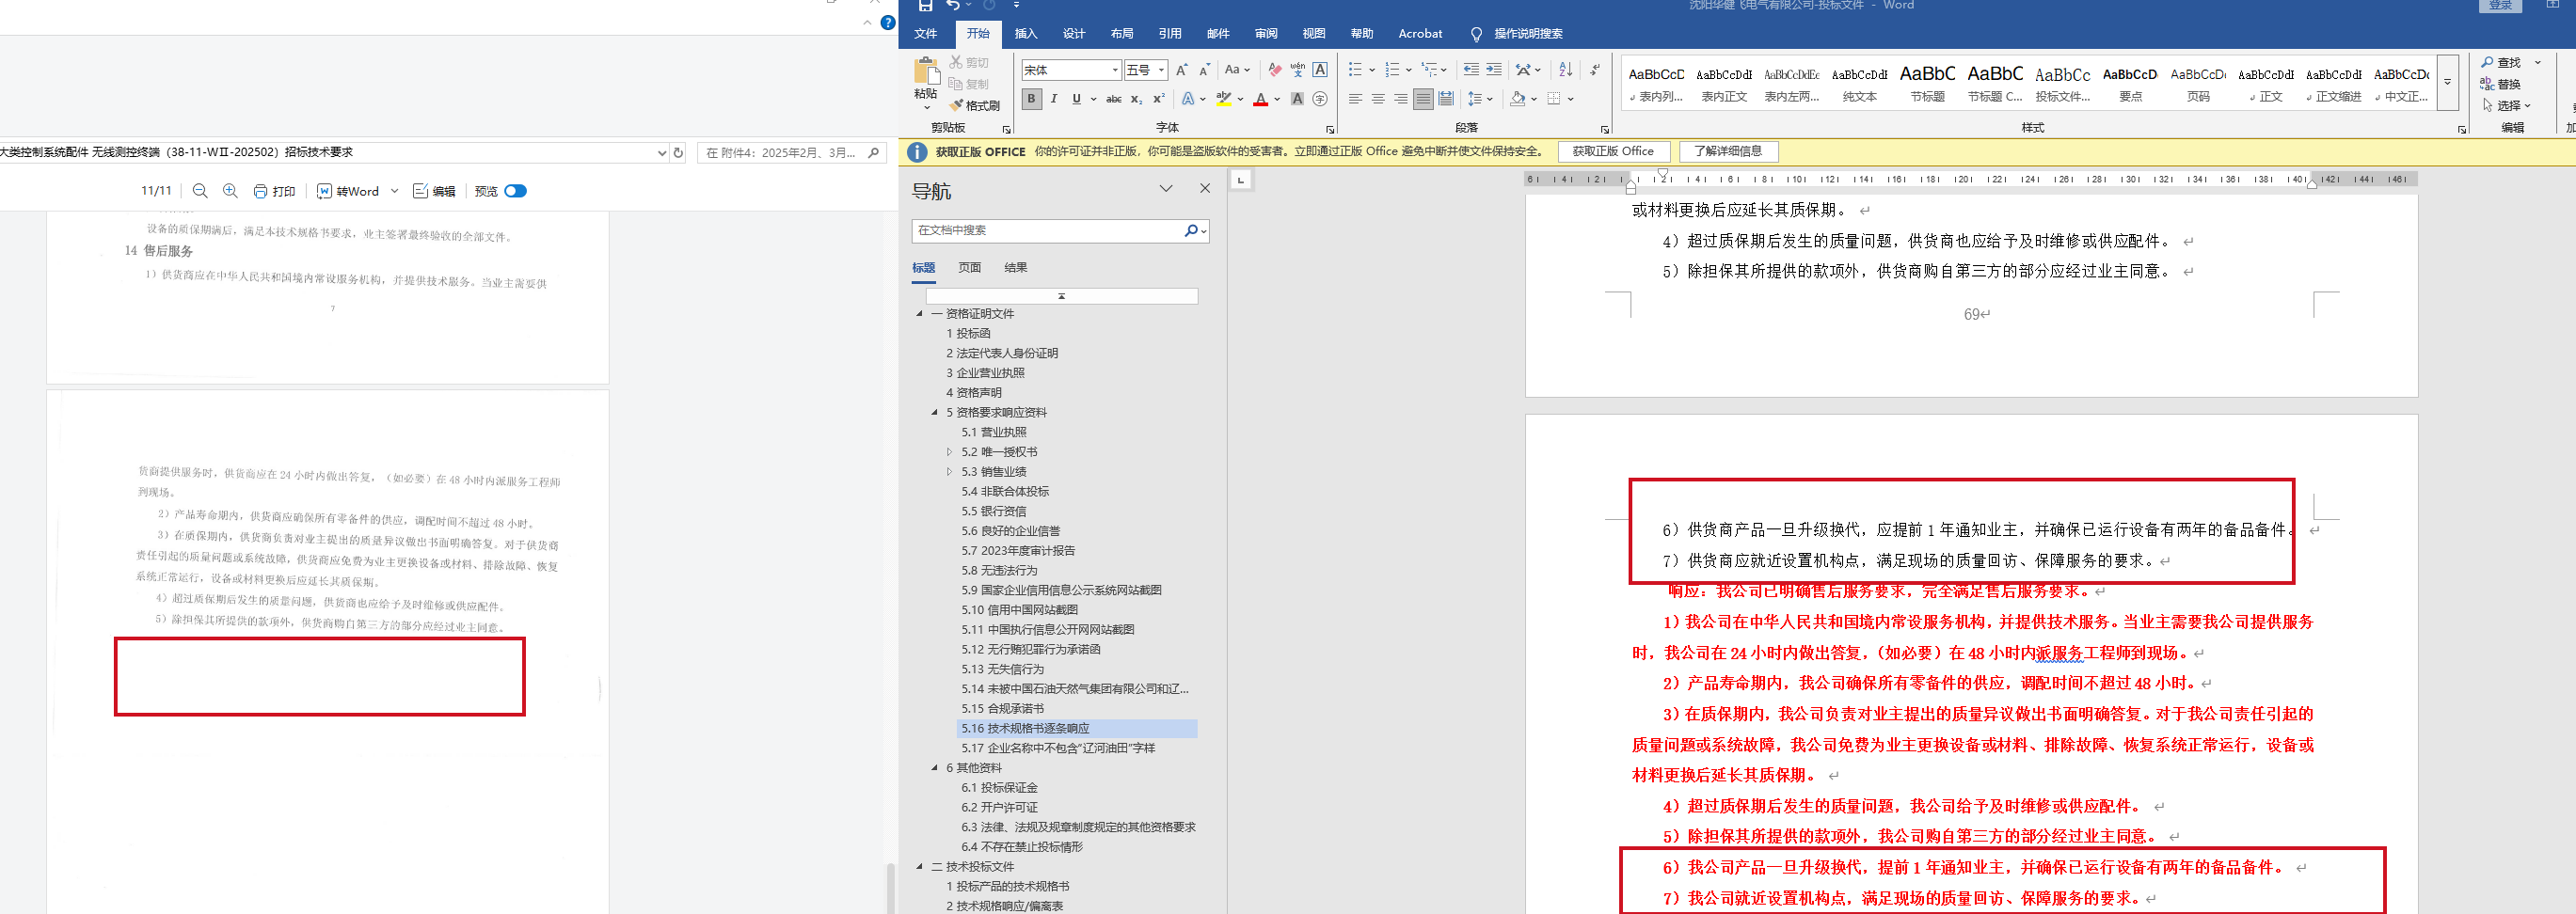The width and height of the screenshot is (2576, 914).
Task: Switch to the 视图 ribbon tab
Action: [1314, 34]
